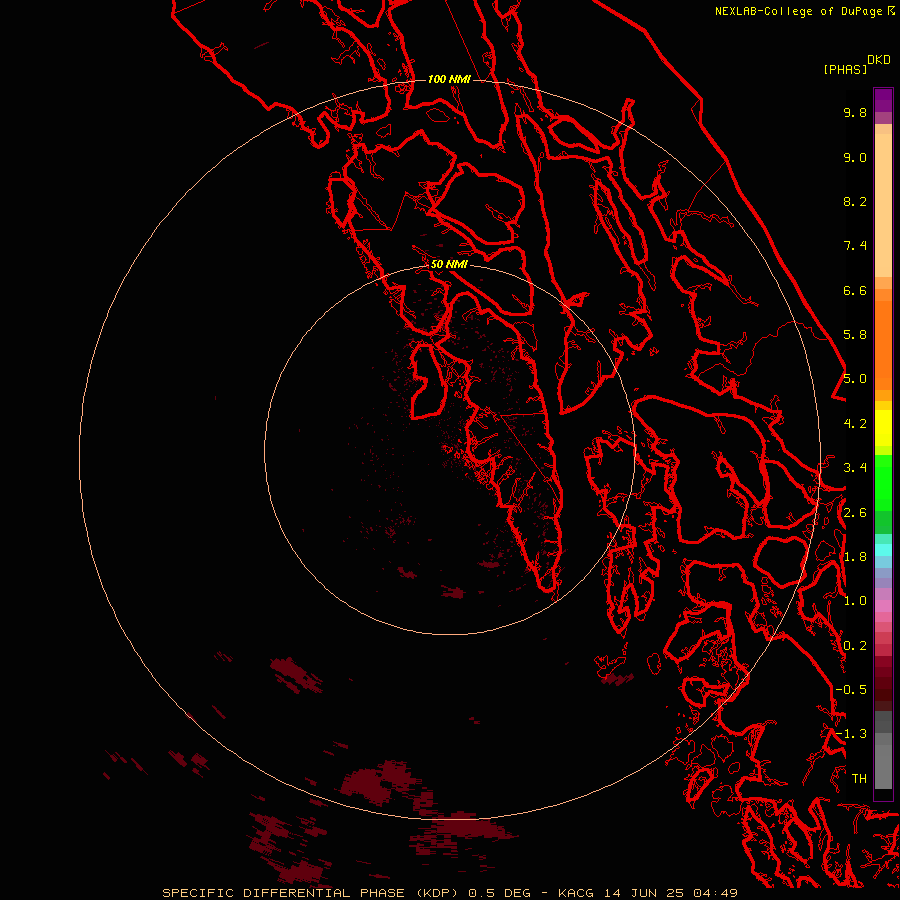
Task: Select the 7.4 value on the legend
Action: 855,246
